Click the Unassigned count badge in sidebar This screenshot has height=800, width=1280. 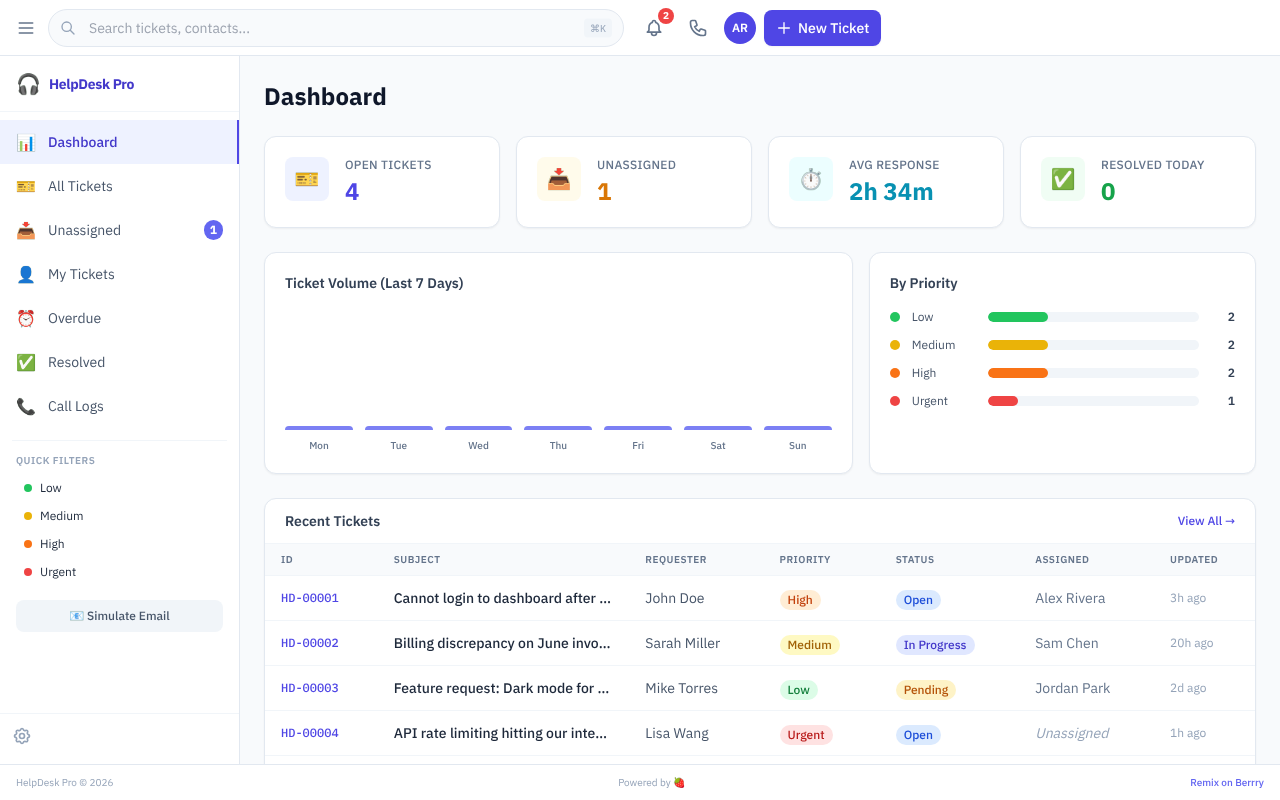point(213,230)
